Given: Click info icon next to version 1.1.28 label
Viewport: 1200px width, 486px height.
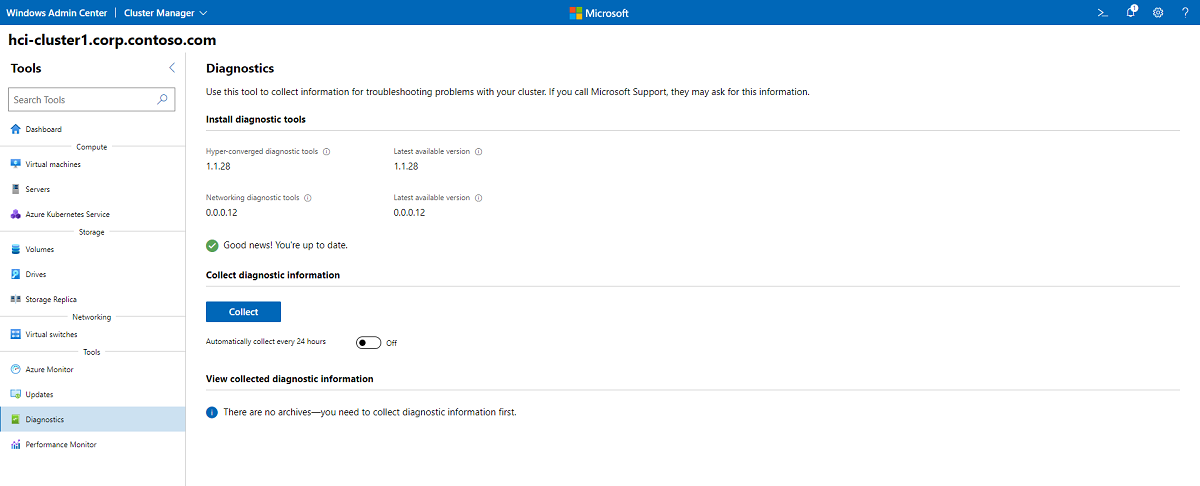Looking at the screenshot, I should 478,152.
